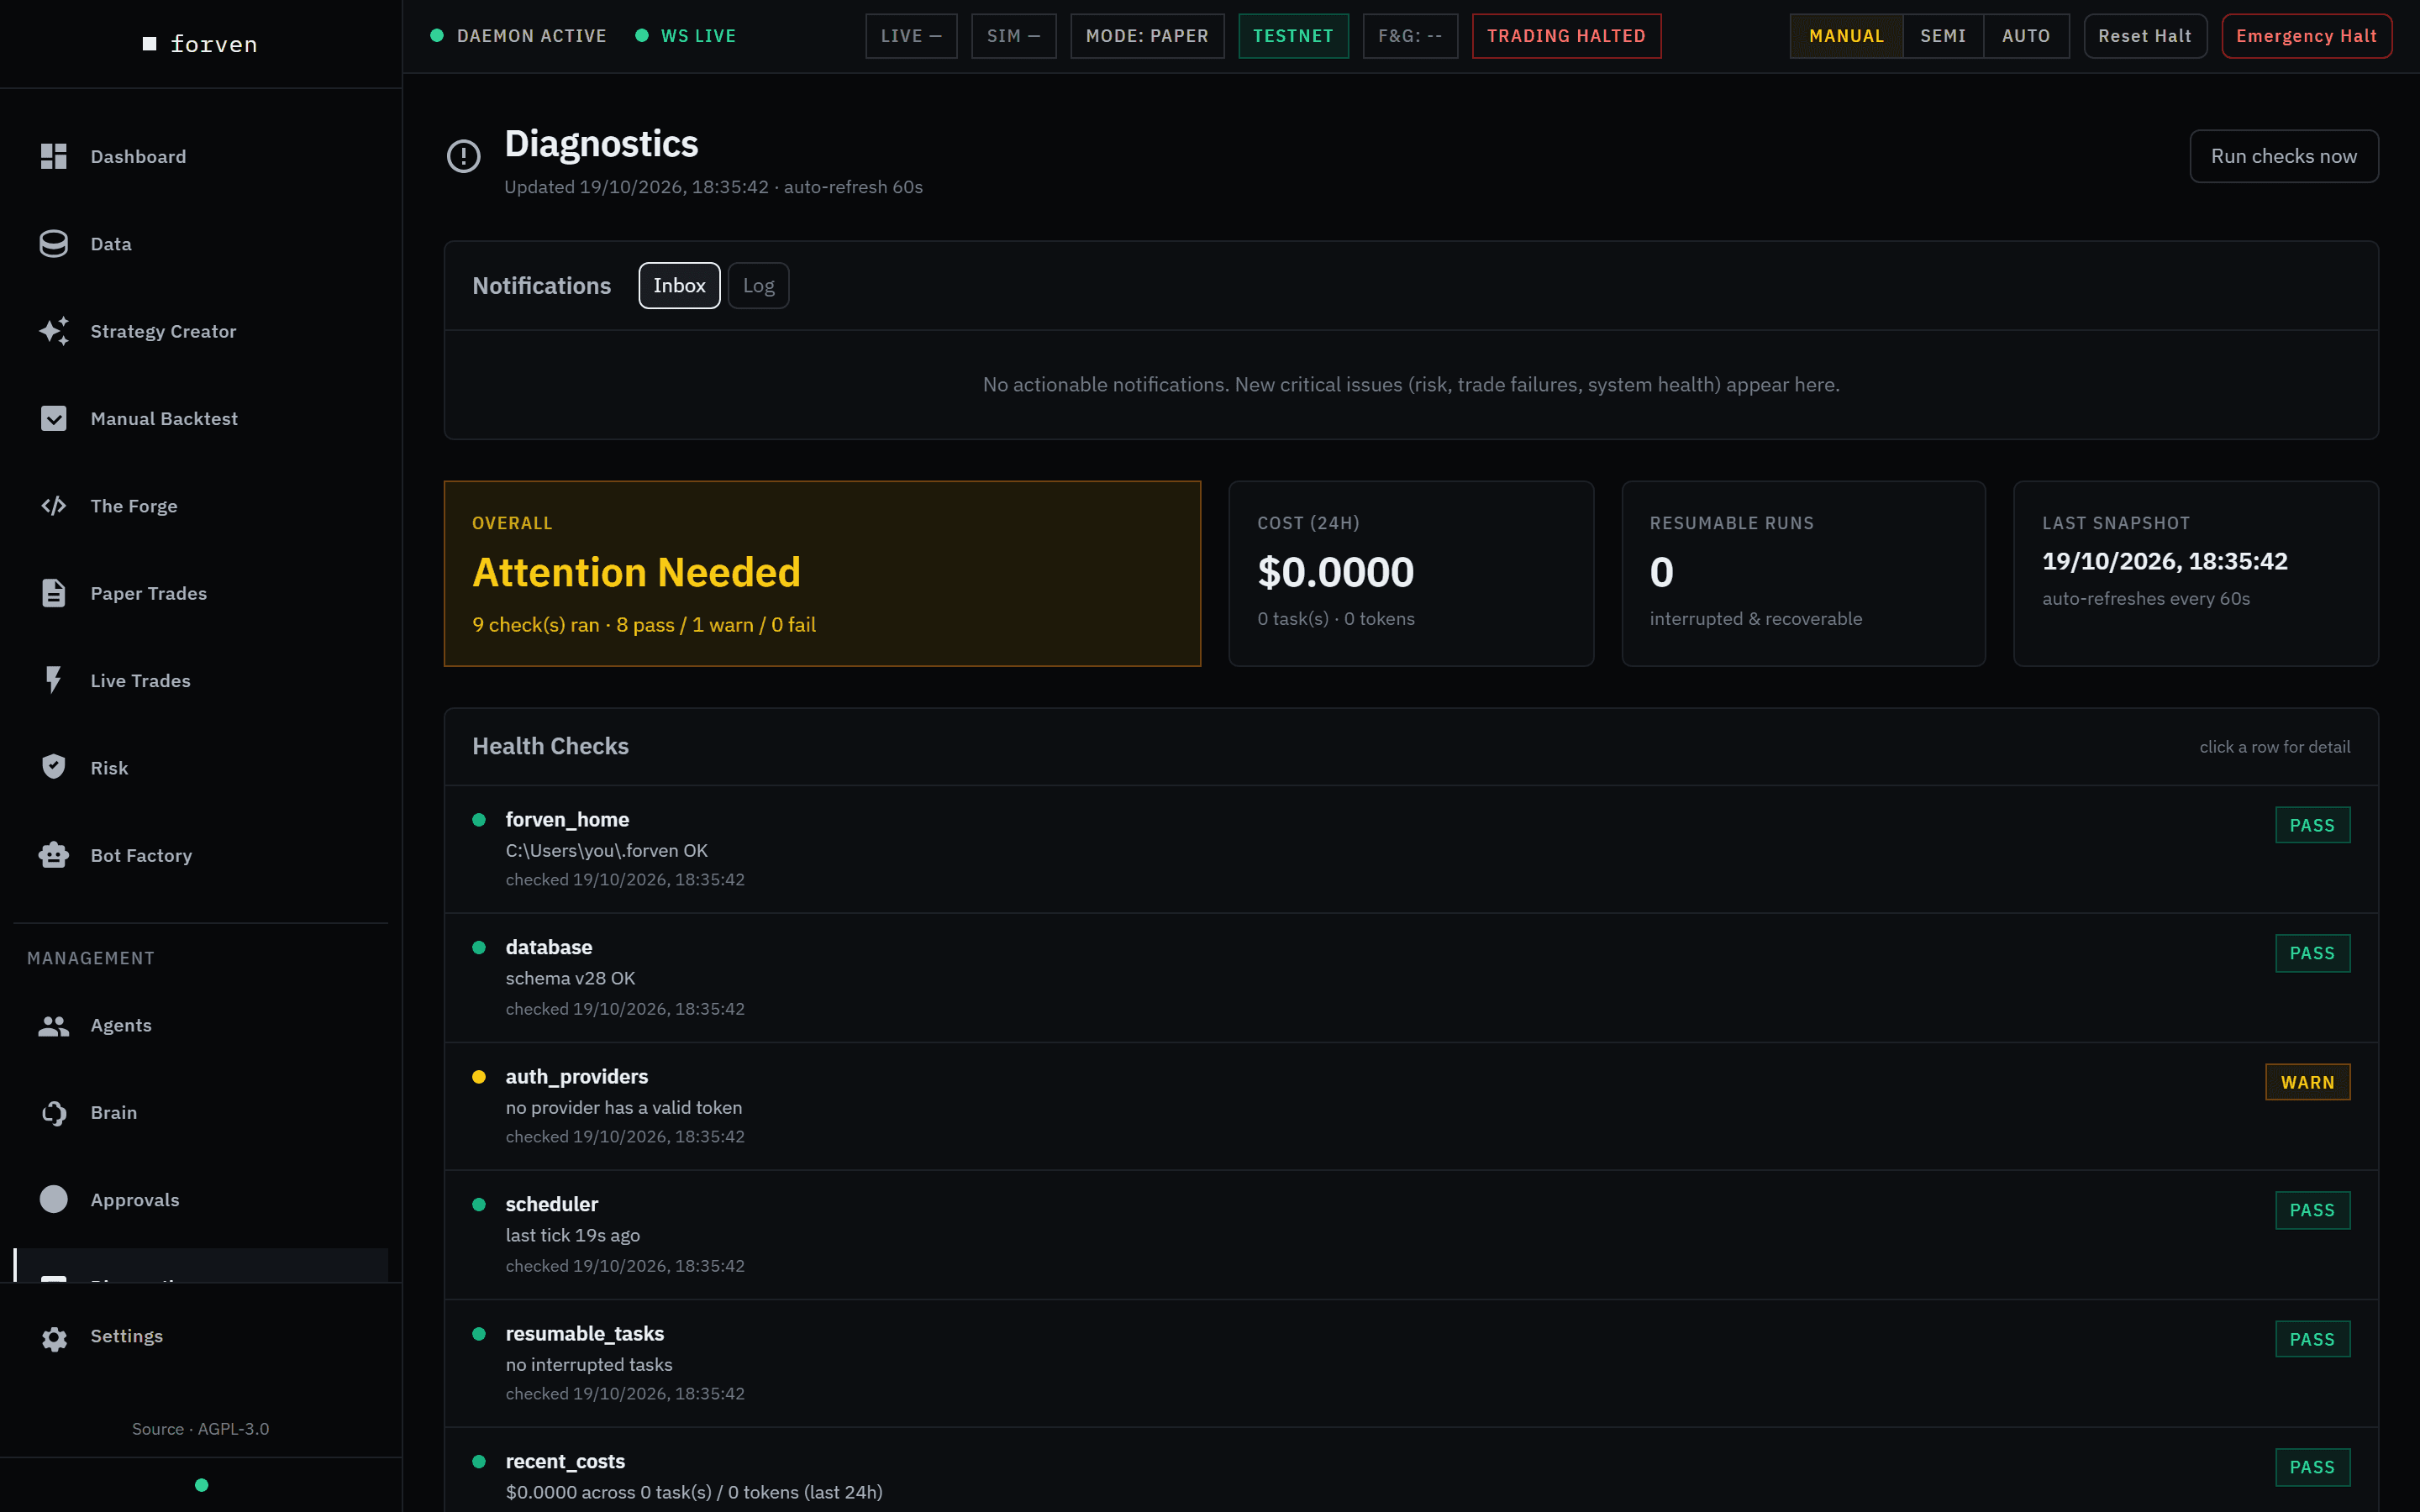Open the Settings gear icon

(x=54, y=1338)
